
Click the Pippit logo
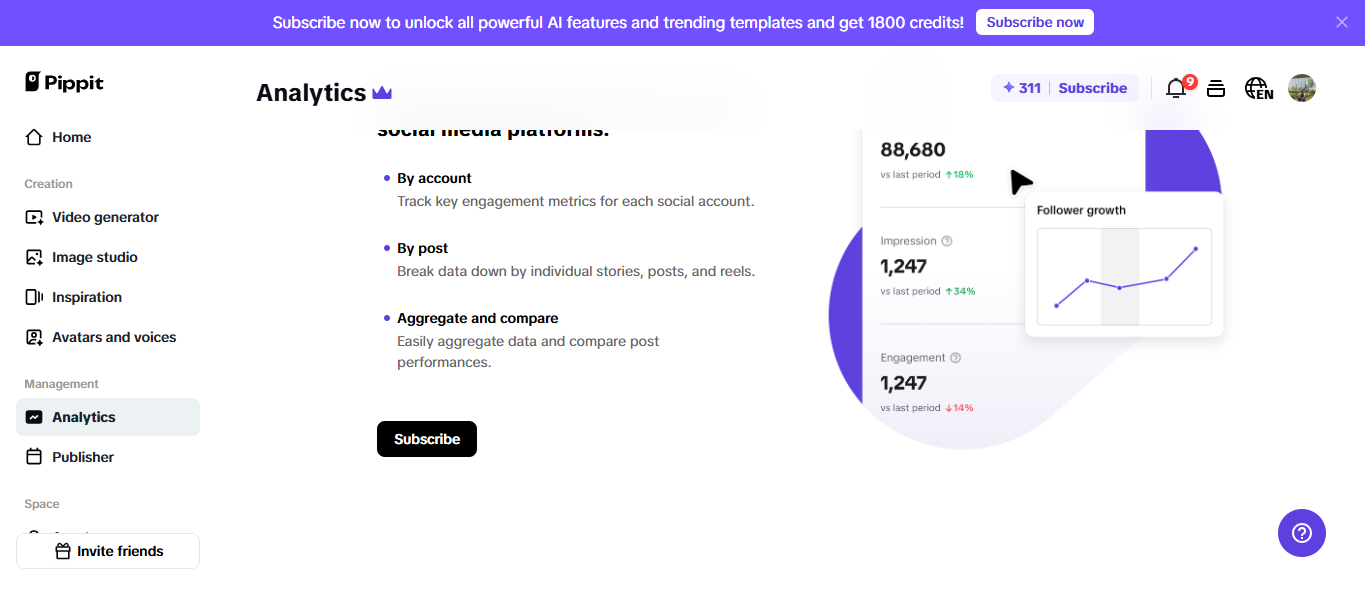point(65,83)
